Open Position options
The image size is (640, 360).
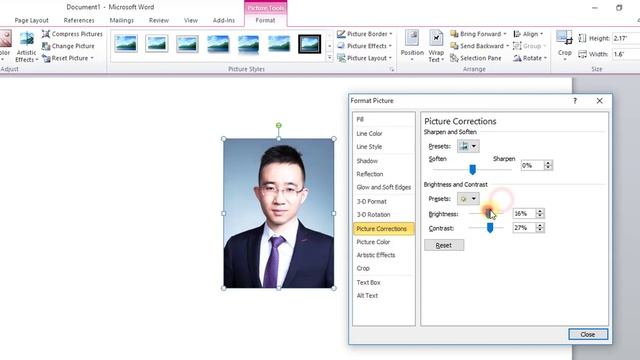pyautogui.click(x=412, y=46)
